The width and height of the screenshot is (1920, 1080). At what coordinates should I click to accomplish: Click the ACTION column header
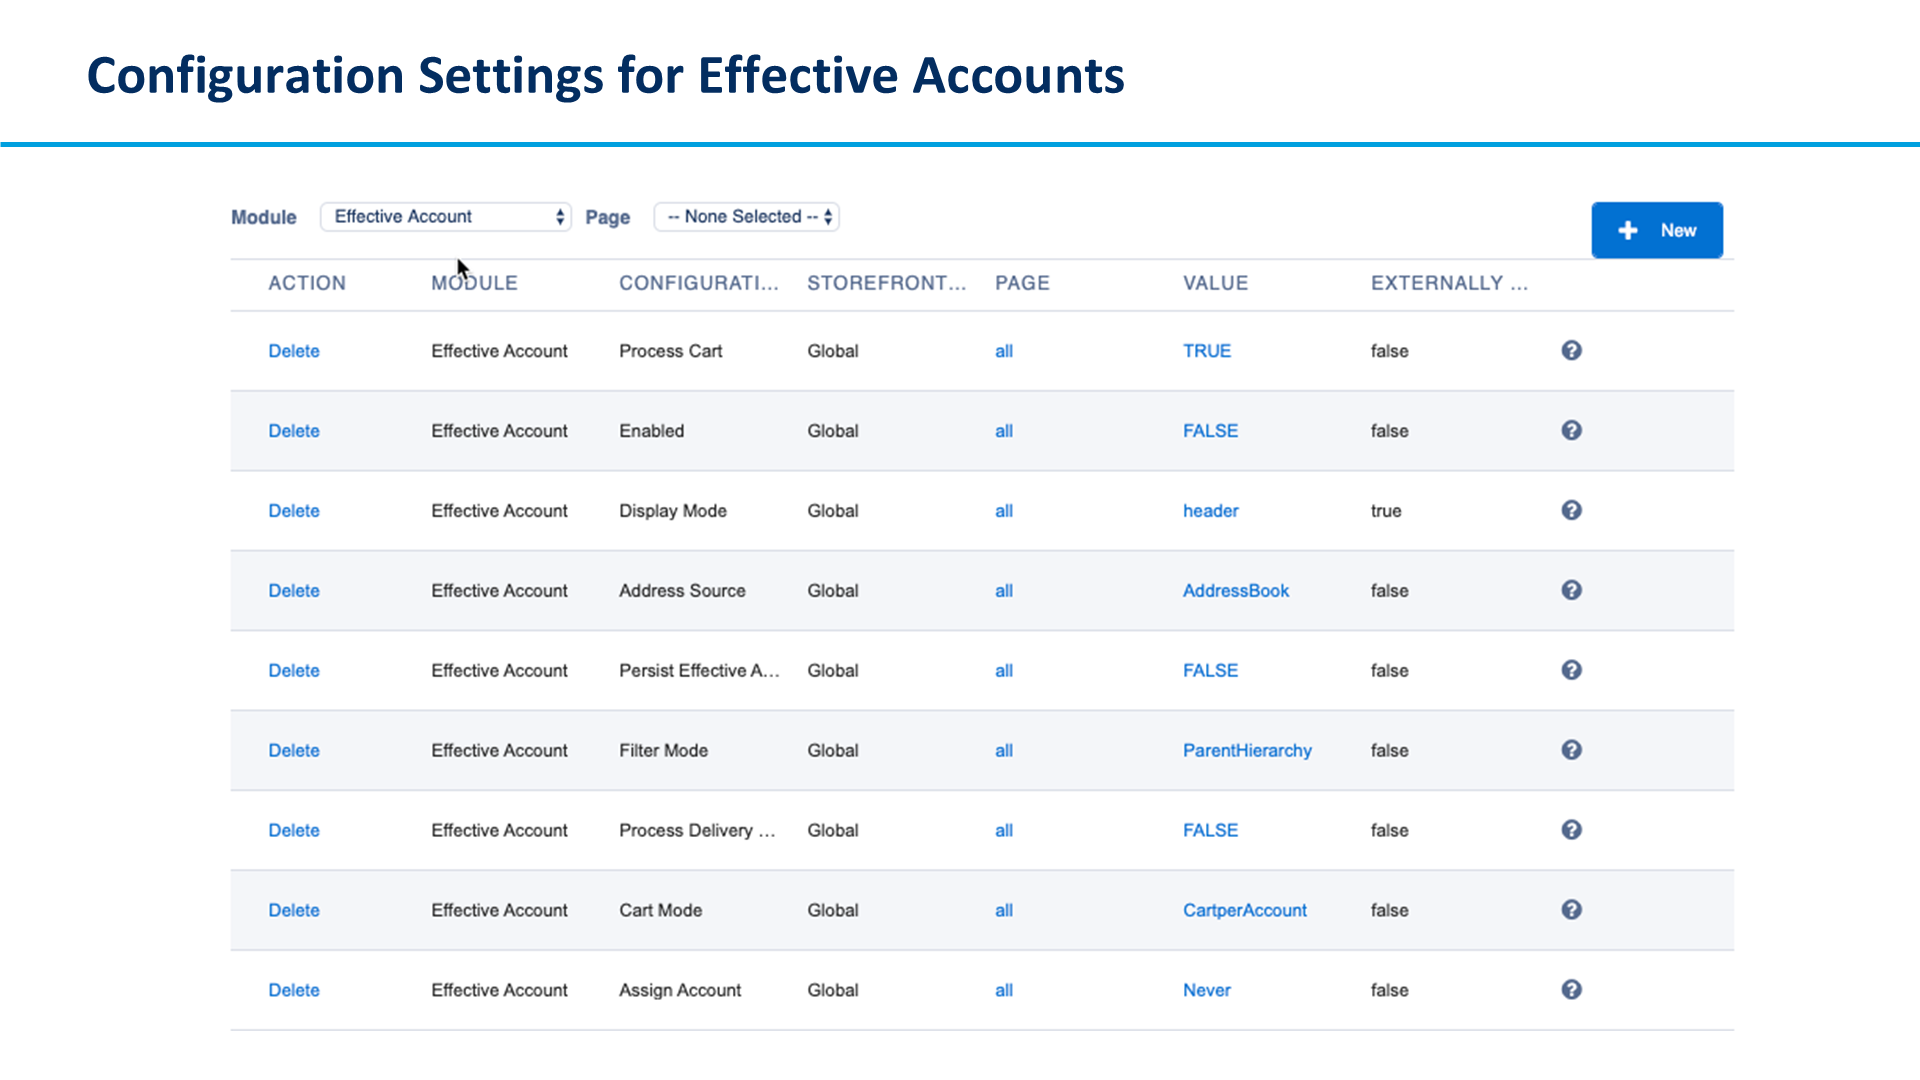click(307, 283)
